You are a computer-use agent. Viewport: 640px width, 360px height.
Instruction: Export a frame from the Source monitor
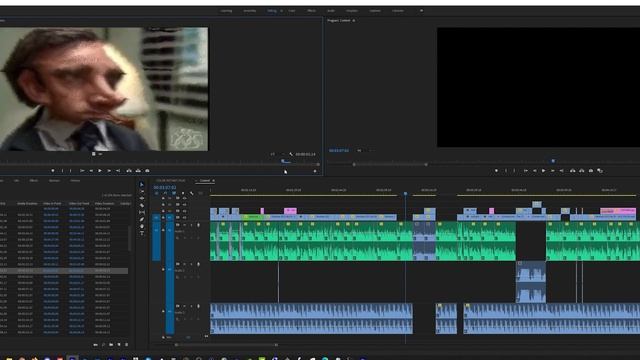click(147, 171)
